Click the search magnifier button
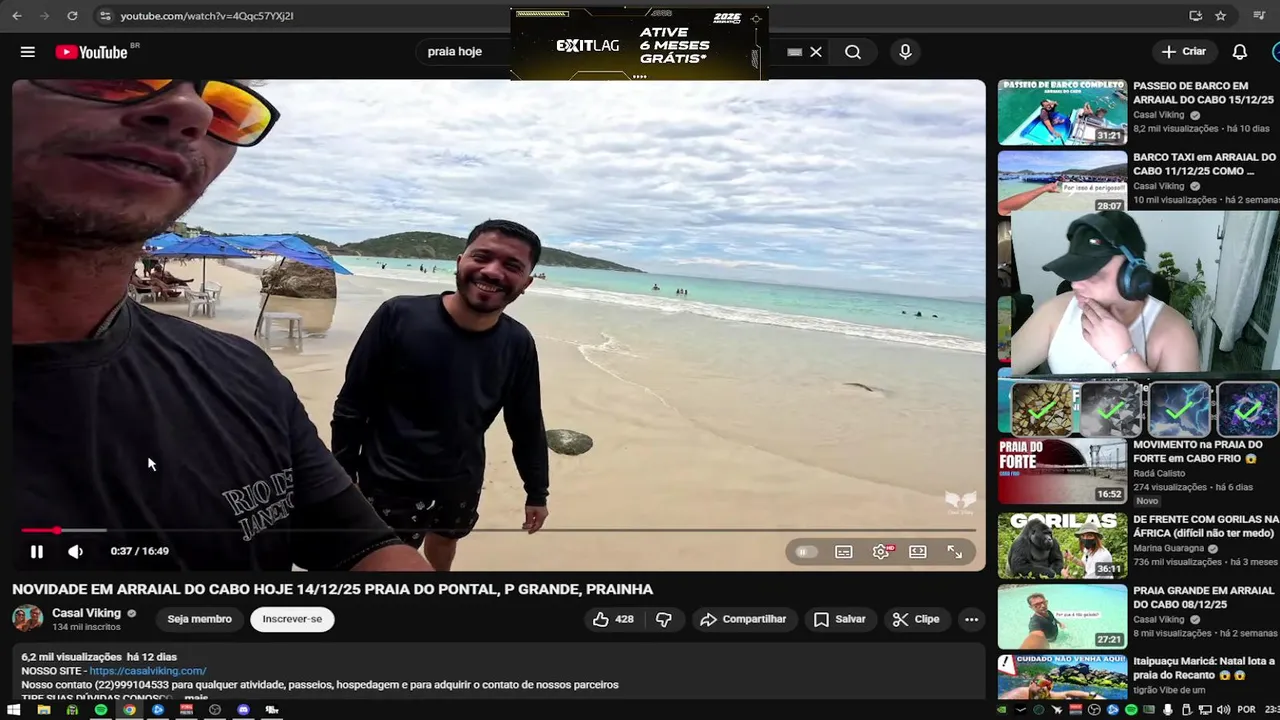1280x720 pixels. pyautogui.click(x=853, y=52)
